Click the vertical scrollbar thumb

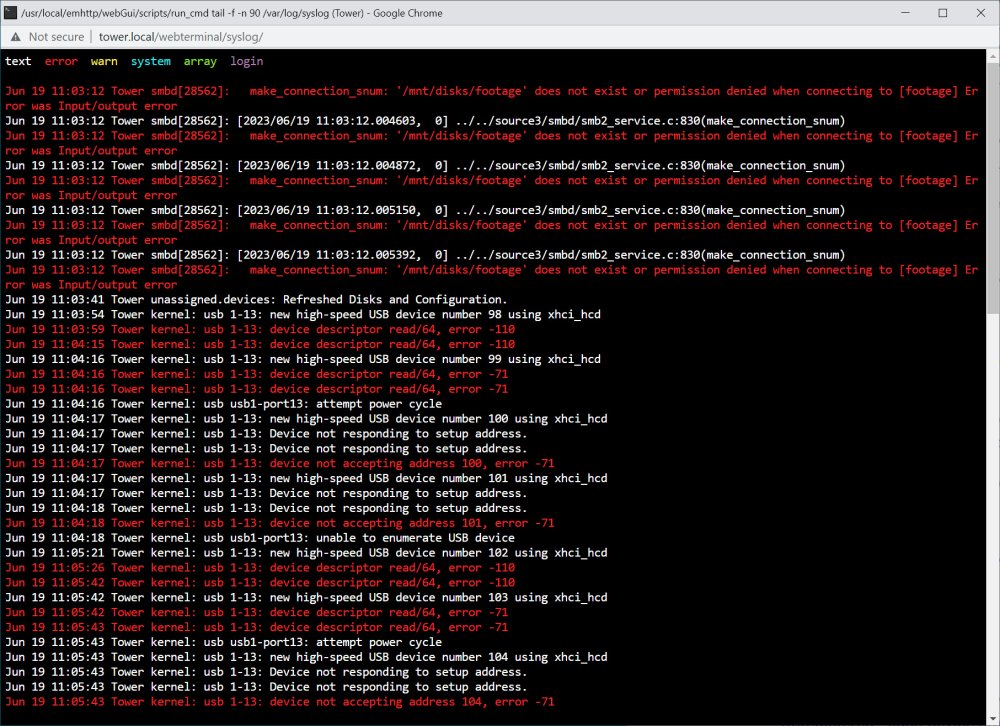click(x=993, y=188)
